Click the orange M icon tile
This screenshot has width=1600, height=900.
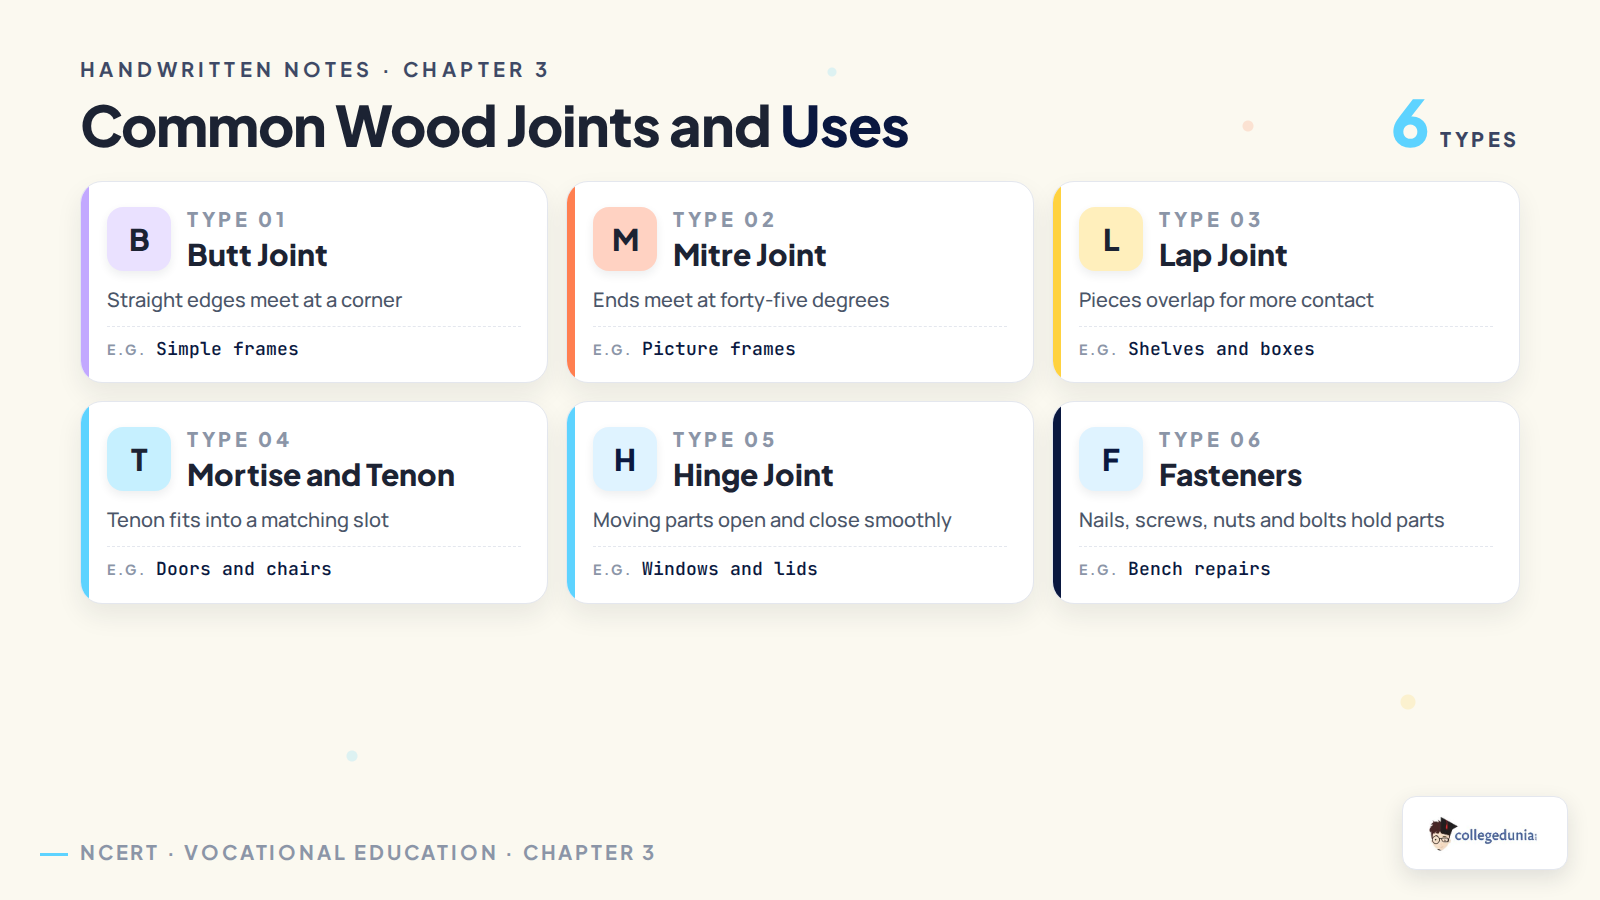pyautogui.click(x=625, y=239)
